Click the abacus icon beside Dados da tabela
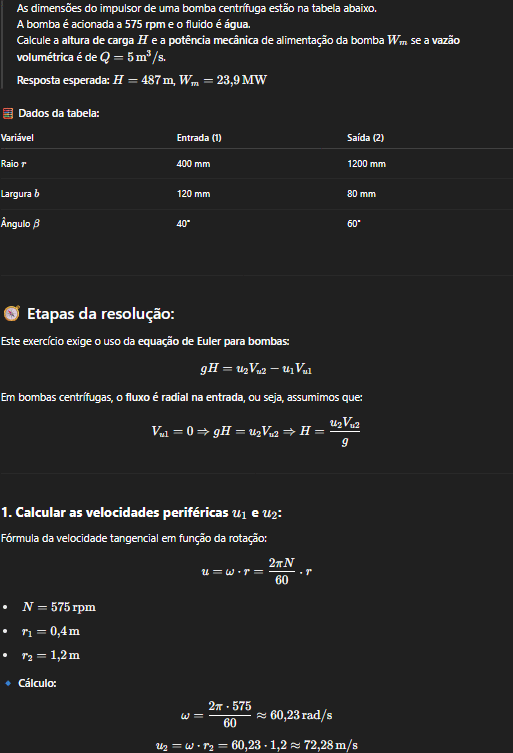513x753 pixels. coord(8,113)
